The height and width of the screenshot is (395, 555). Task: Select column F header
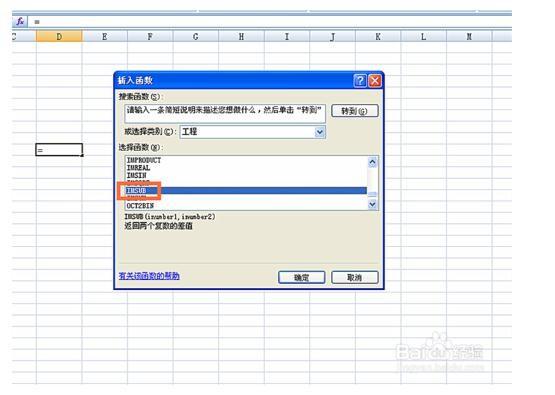150,36
